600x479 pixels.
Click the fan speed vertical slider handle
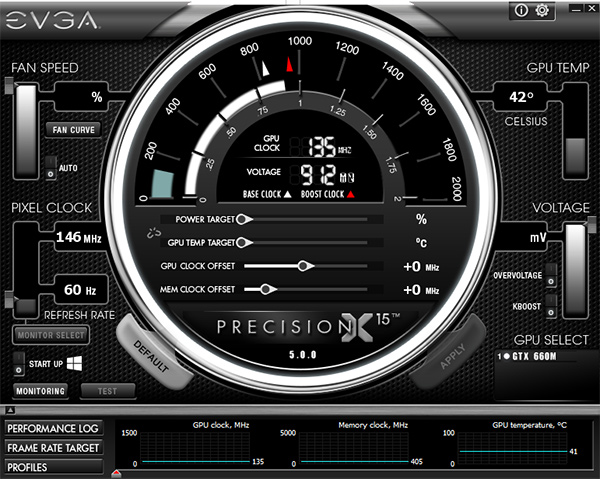pyautogui.click(x=9, y=86)
